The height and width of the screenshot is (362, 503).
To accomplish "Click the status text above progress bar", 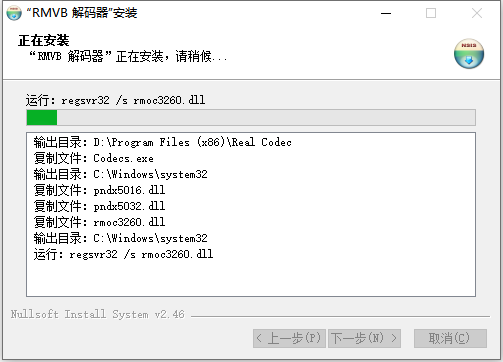I will tap(115, 100).
